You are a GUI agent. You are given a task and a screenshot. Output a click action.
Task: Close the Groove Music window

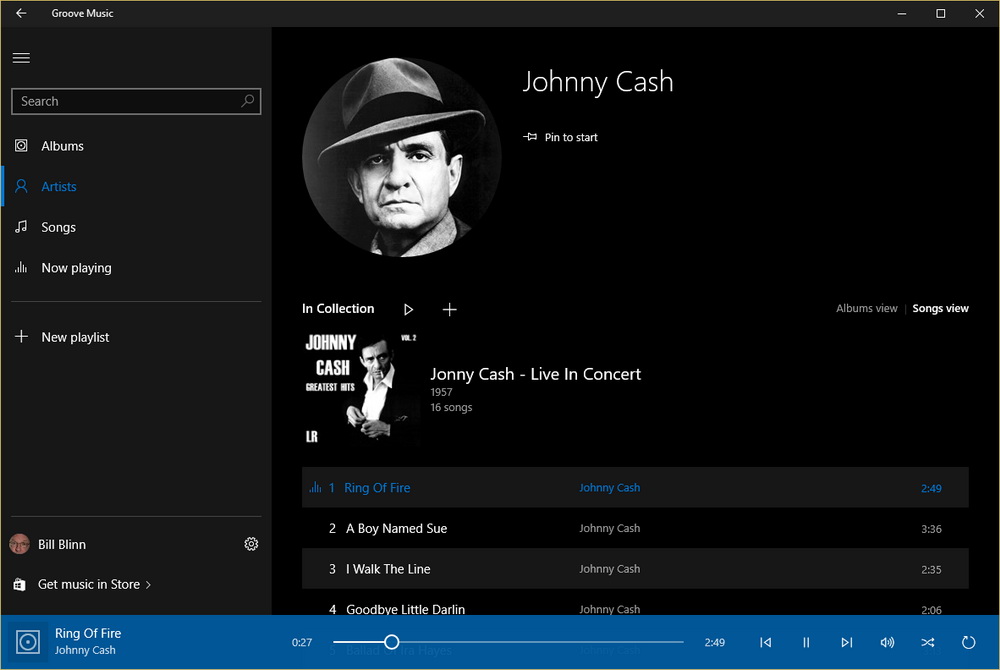(980, 13)
